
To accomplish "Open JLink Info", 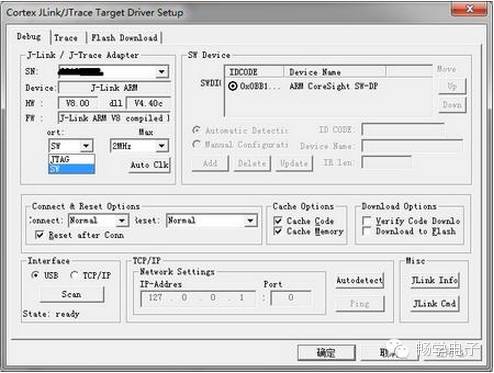I will pos(434,280).
